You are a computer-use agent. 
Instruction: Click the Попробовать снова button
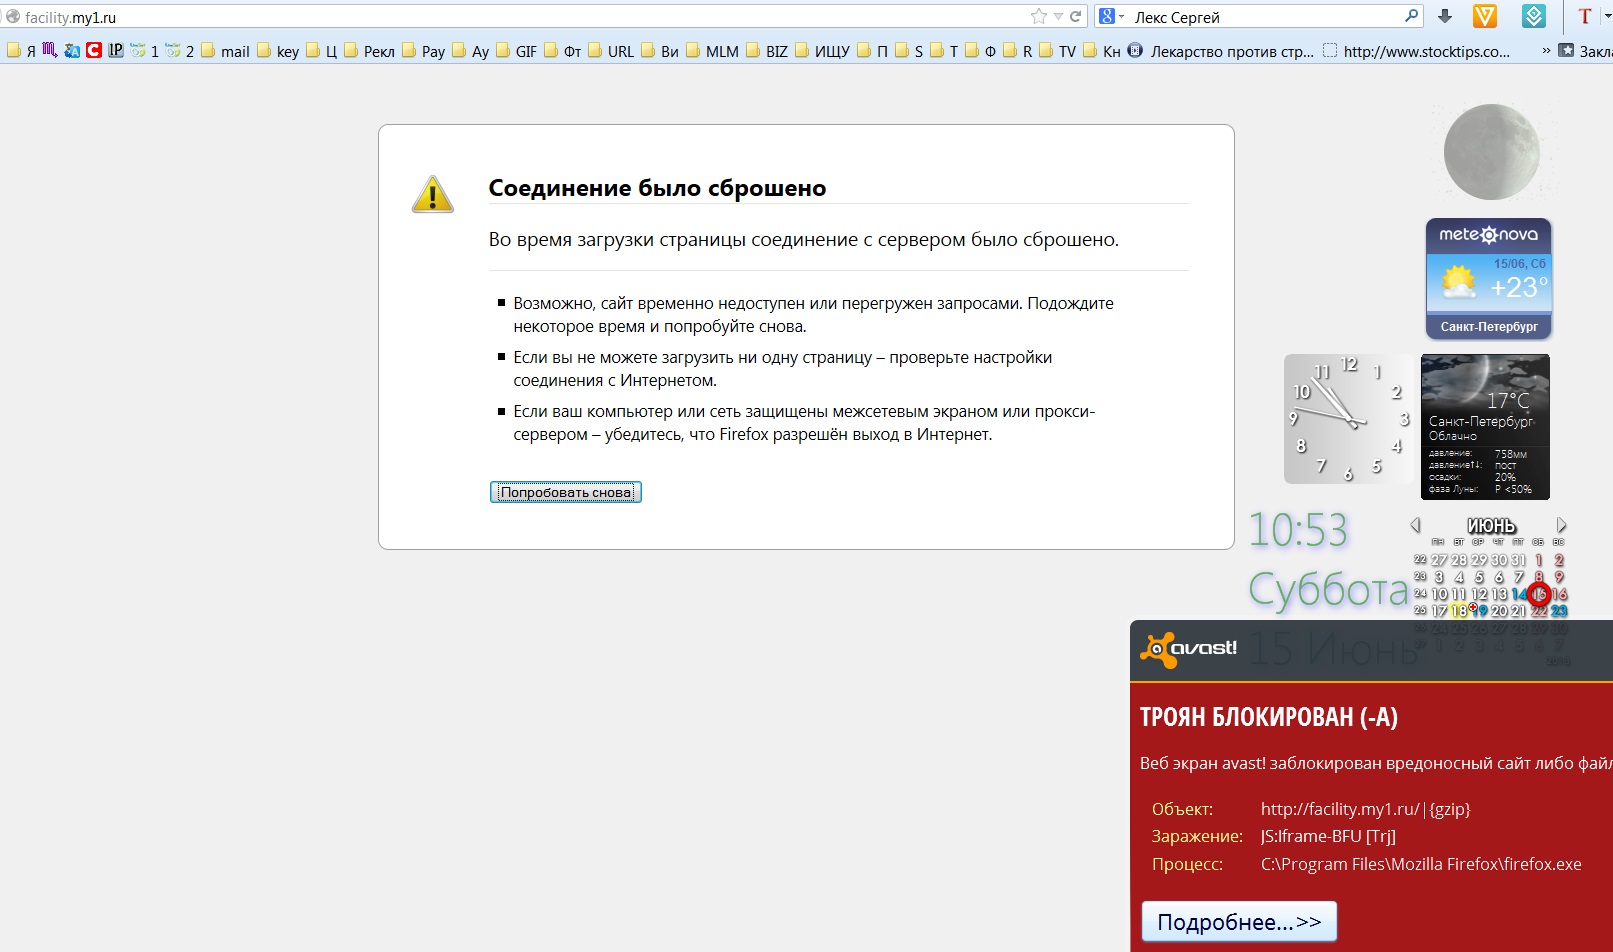[x=565, y=492]
